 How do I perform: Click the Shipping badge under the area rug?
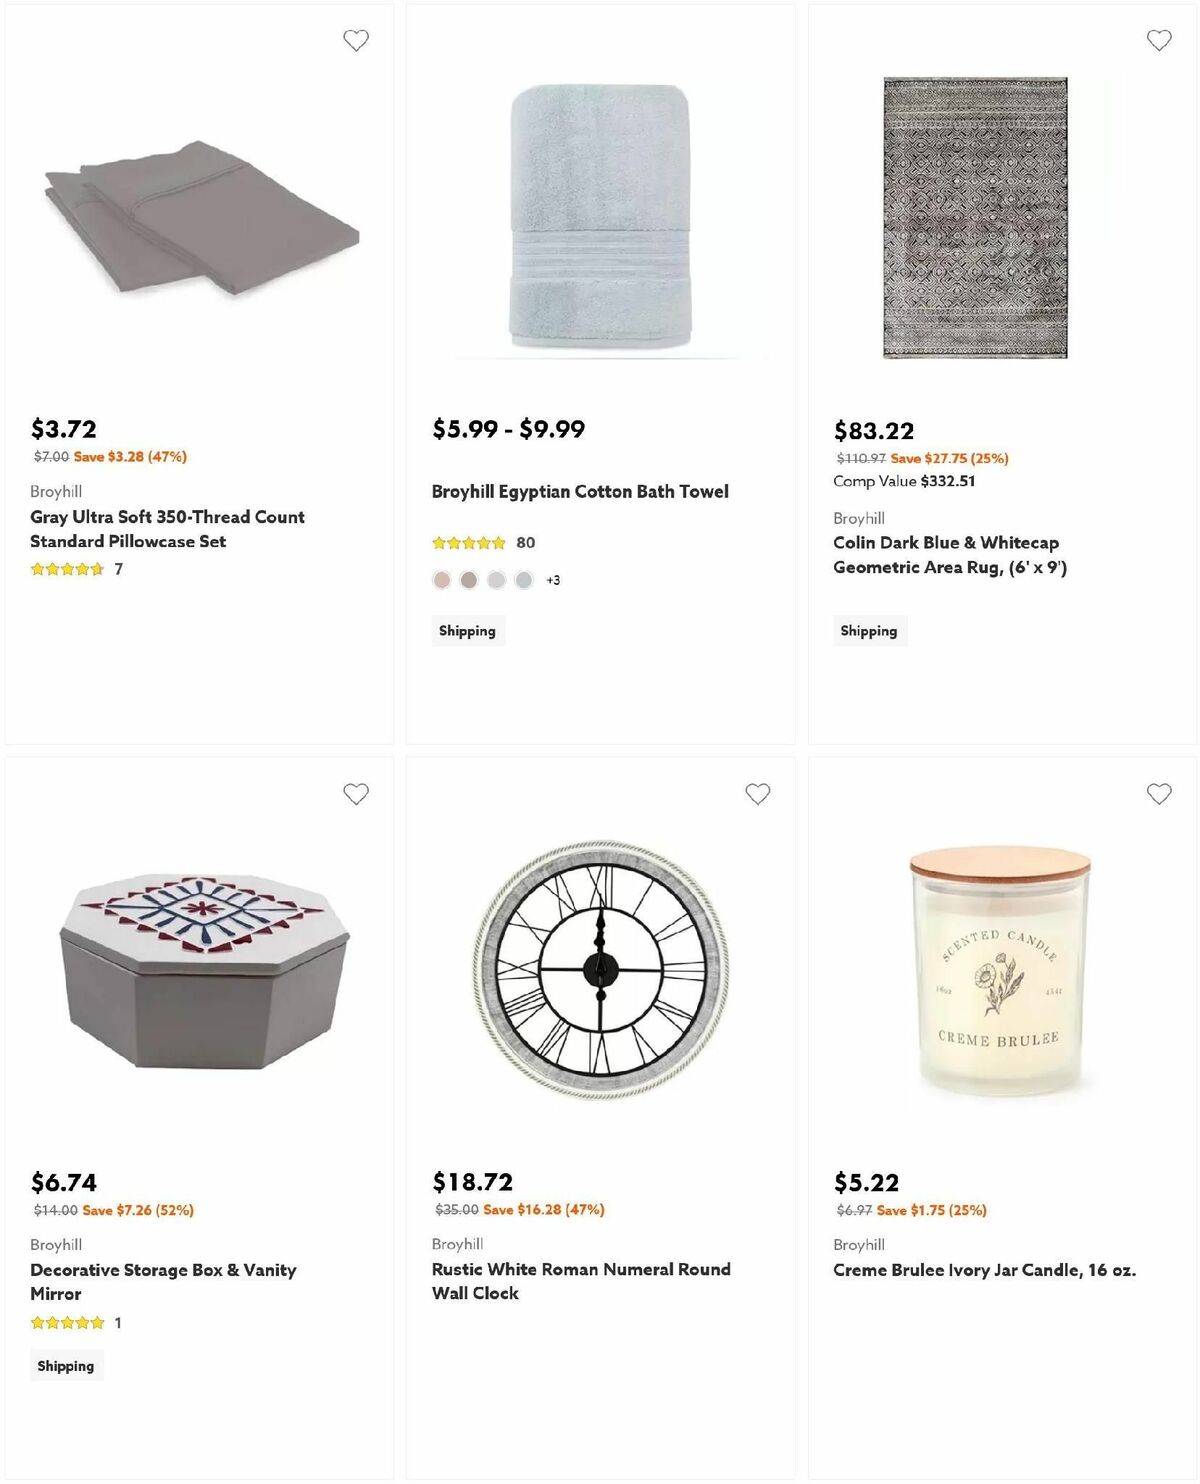[x=869, y=630]
